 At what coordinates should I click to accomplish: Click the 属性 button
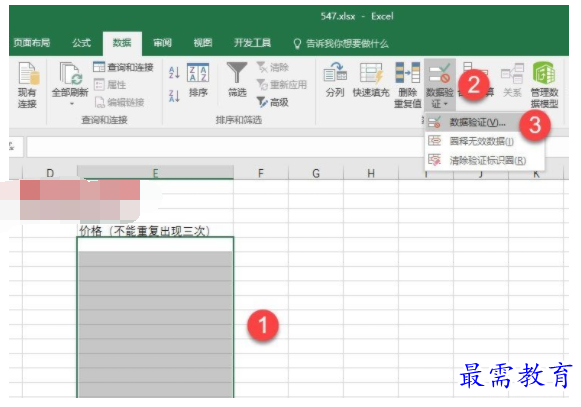click(x=110, y=85)
